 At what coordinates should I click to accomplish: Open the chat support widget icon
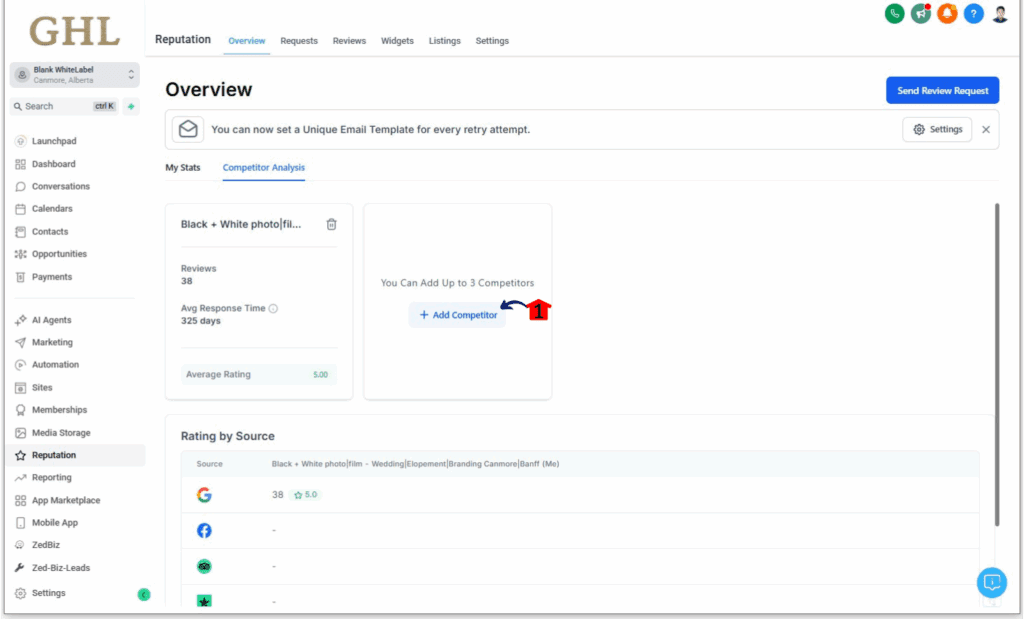tap(991, 582)
